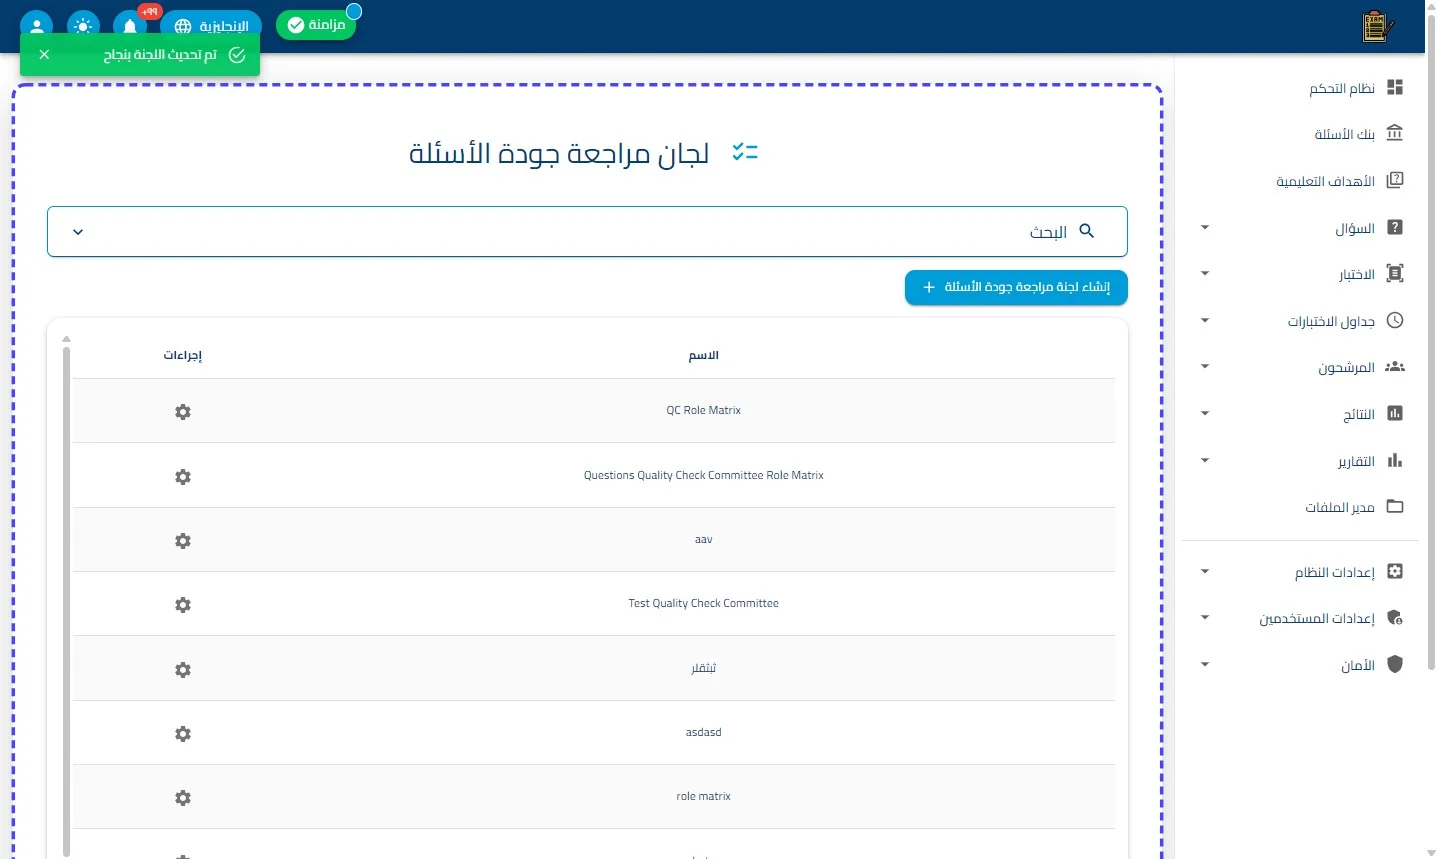Expand the المرشحون sidebar menu
This screenshot has width=1438, height=859.
[x=1205, y=367]
